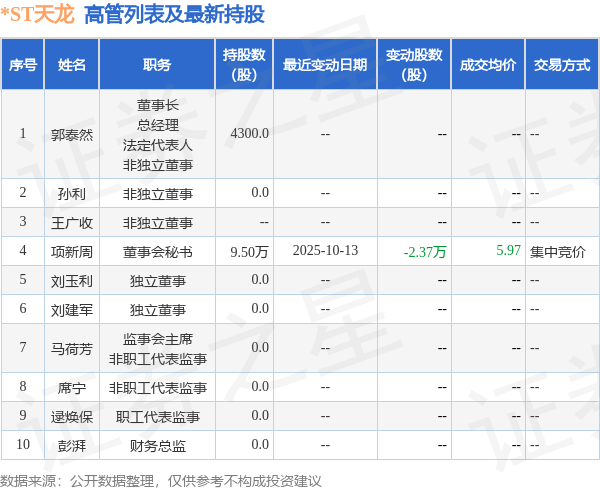The image size is (600, 490).
Task: Click the 职务 column header
Action: point(157,65)
